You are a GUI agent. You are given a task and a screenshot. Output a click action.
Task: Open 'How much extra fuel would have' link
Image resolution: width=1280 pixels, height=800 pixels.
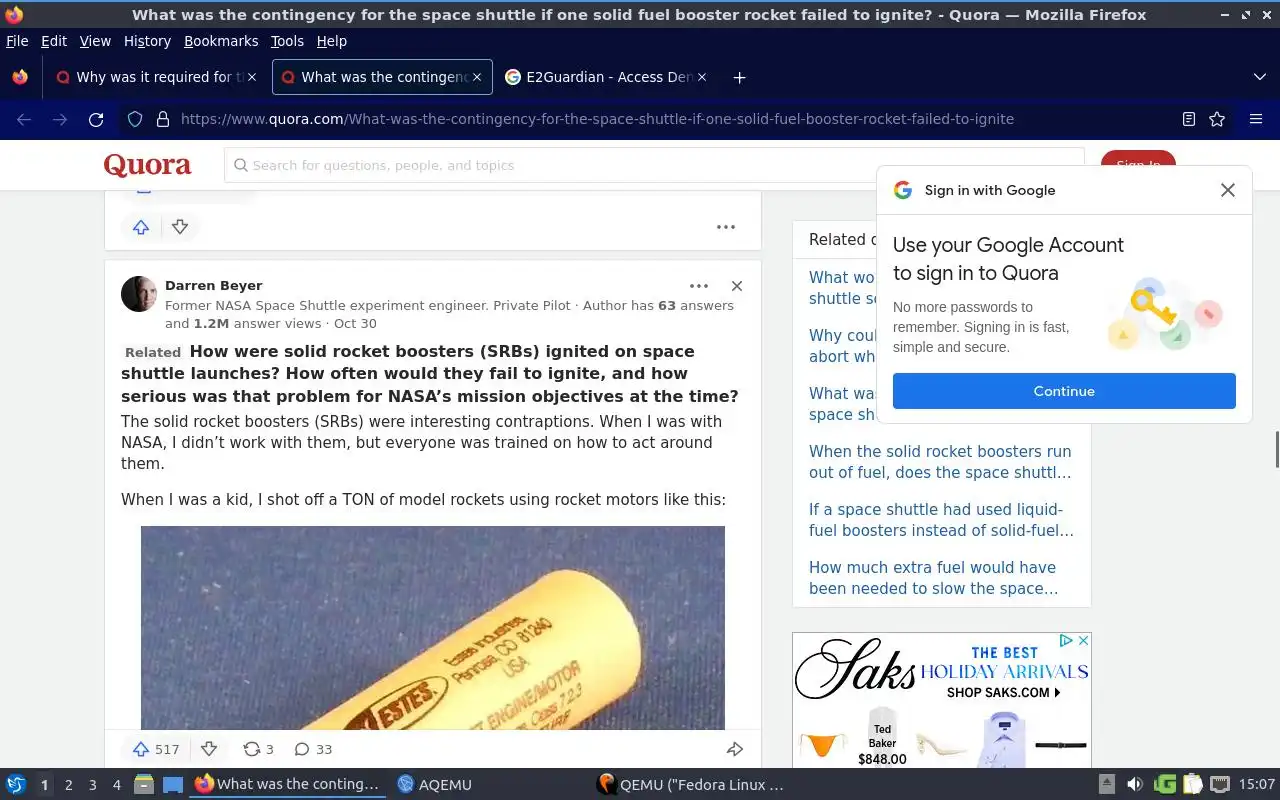pyautogui.click(x=934, y=578)
